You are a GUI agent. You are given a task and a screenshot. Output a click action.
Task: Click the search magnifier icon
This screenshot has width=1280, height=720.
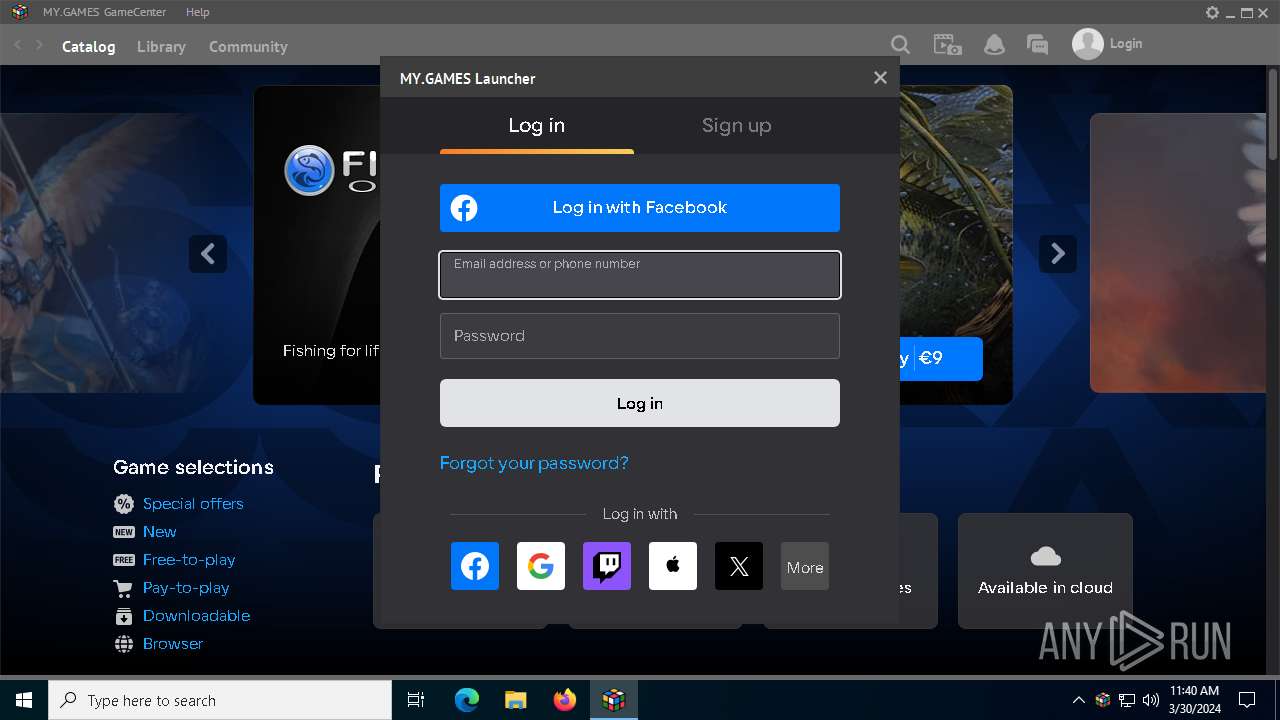coord(900,45)
